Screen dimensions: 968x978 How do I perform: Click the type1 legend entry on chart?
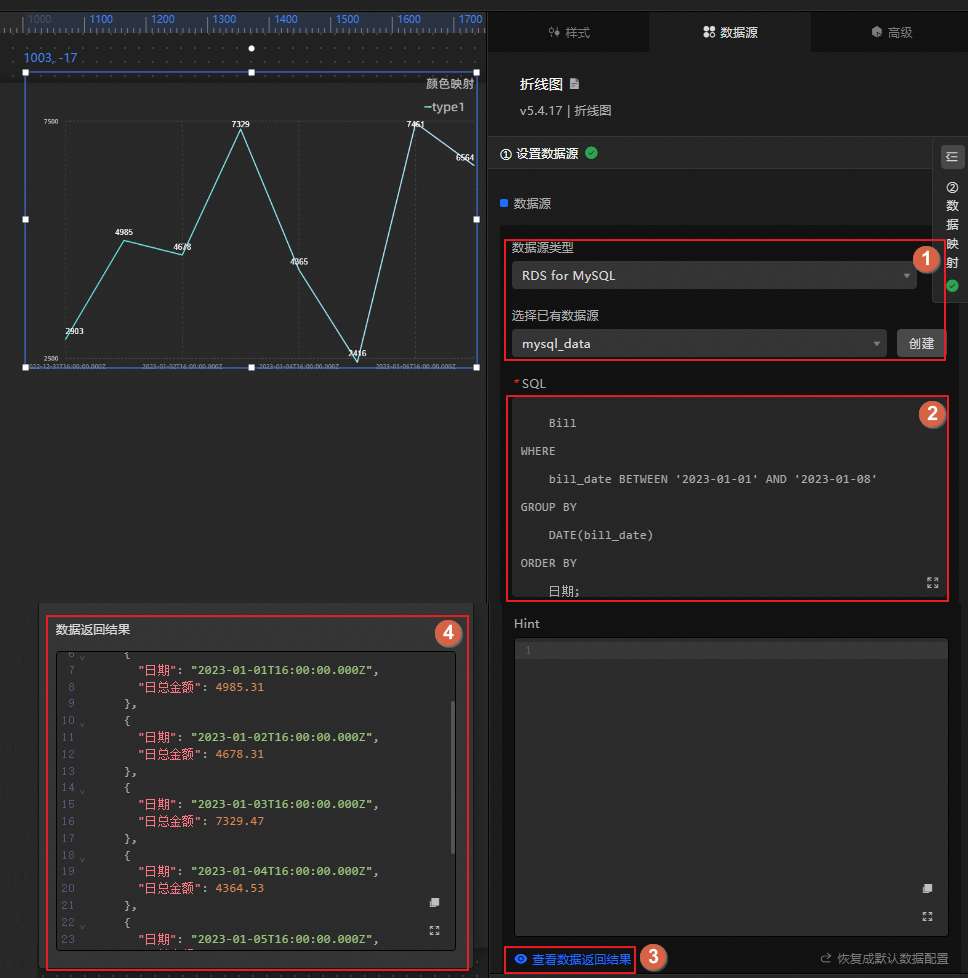tap(444, 107)
